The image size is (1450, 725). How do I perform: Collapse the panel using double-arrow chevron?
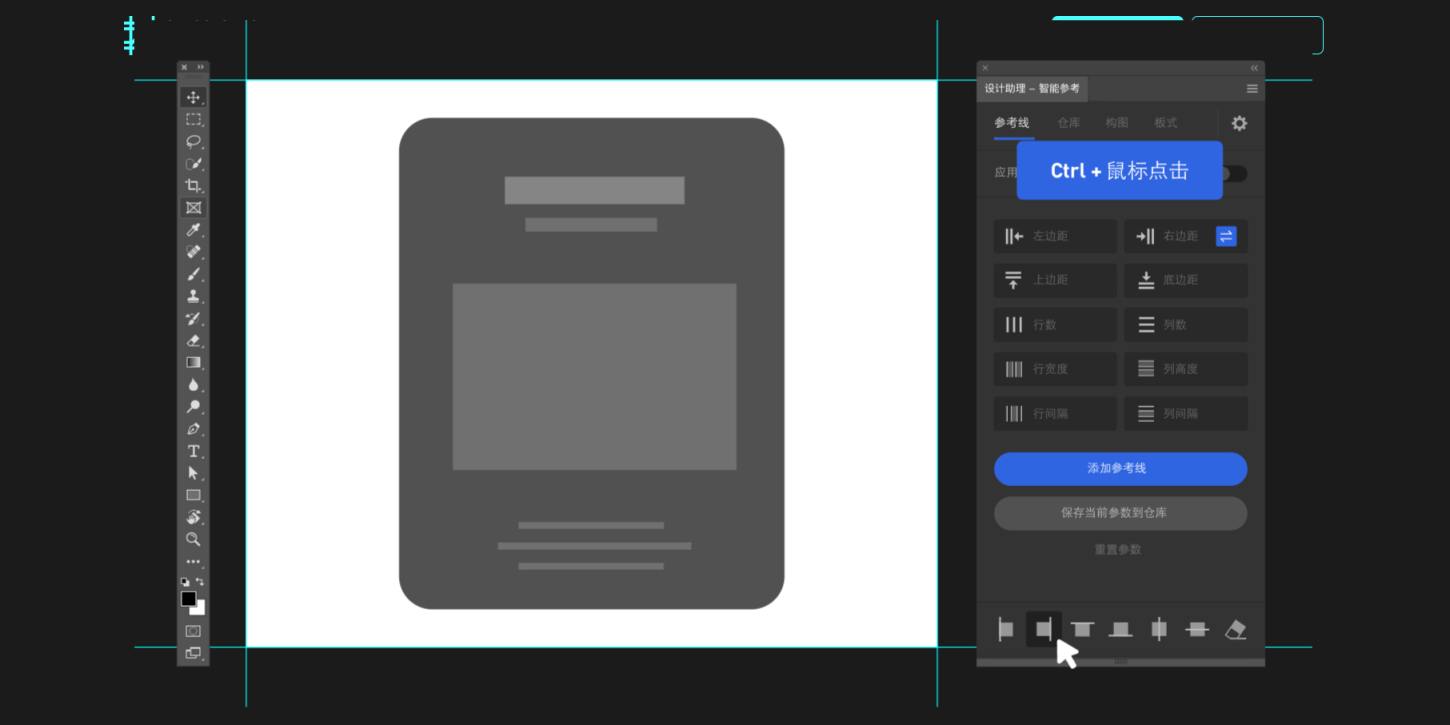tap(1254, 68)
